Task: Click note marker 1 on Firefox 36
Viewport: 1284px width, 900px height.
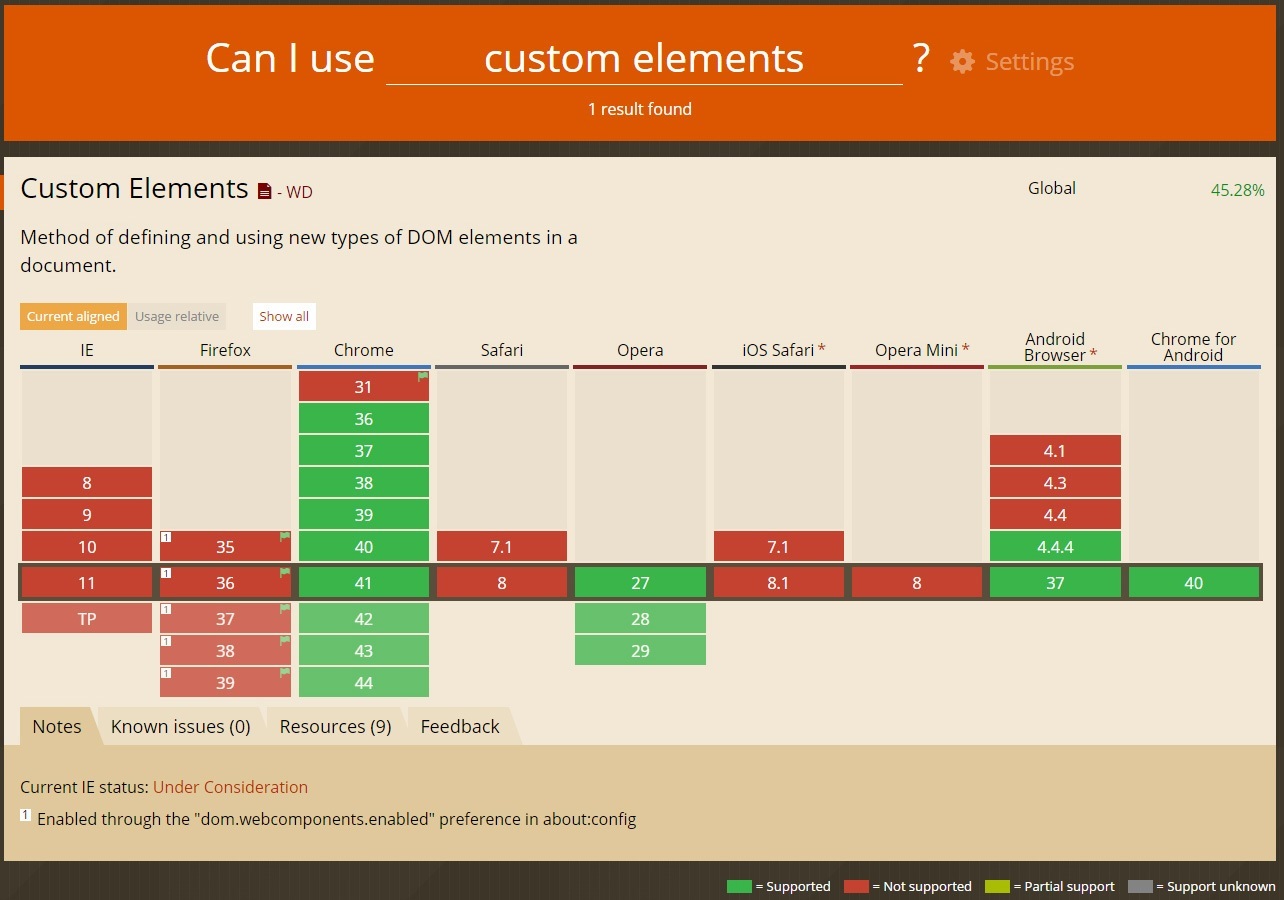Action: [166, 573]
